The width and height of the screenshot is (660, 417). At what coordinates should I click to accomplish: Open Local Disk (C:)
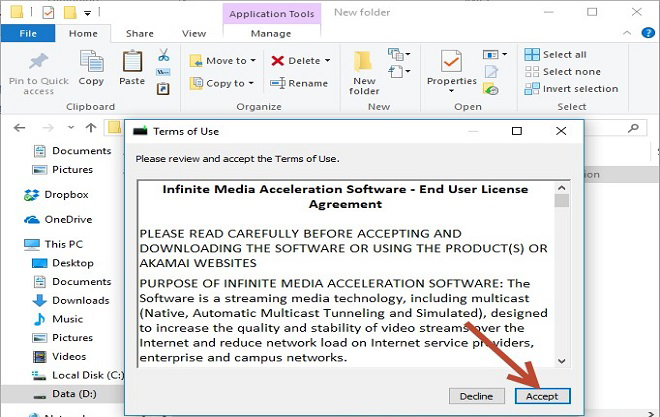click(77, 375)
